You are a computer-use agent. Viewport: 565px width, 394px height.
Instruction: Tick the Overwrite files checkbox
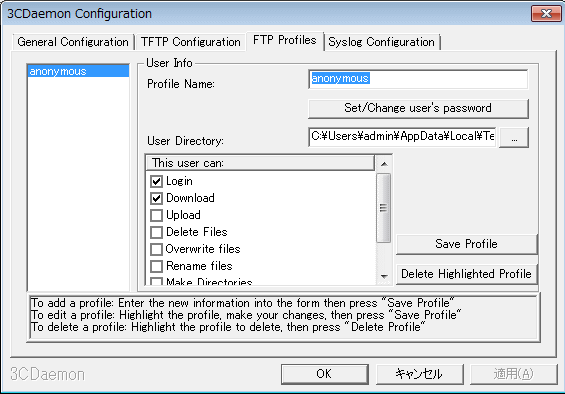tap(156, 249)
